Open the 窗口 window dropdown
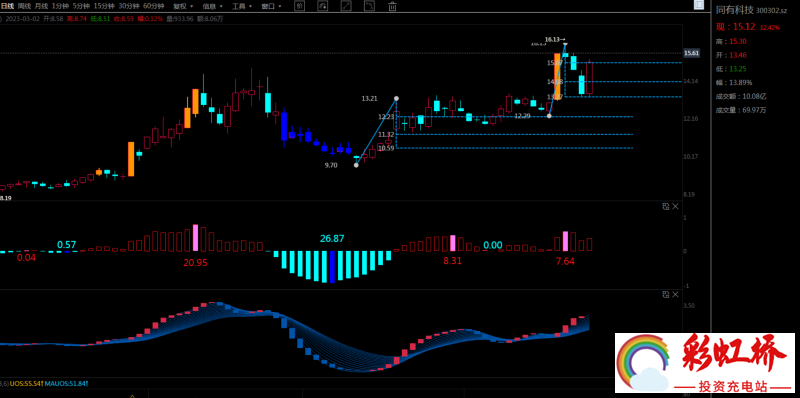Image resolution: width=800 pixels, height=398 pixels. point(271,6)
